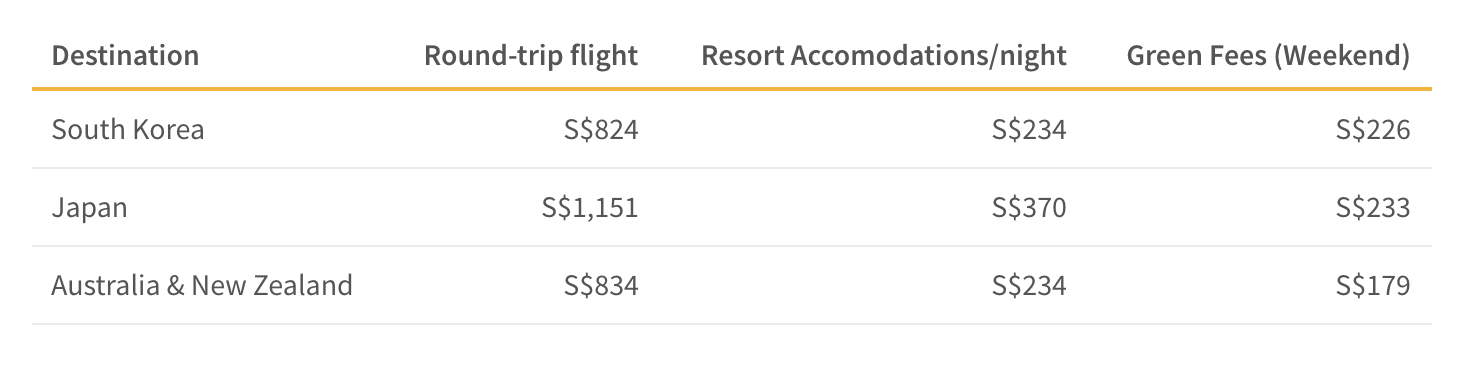Click the Destination column header

(125, 55)
